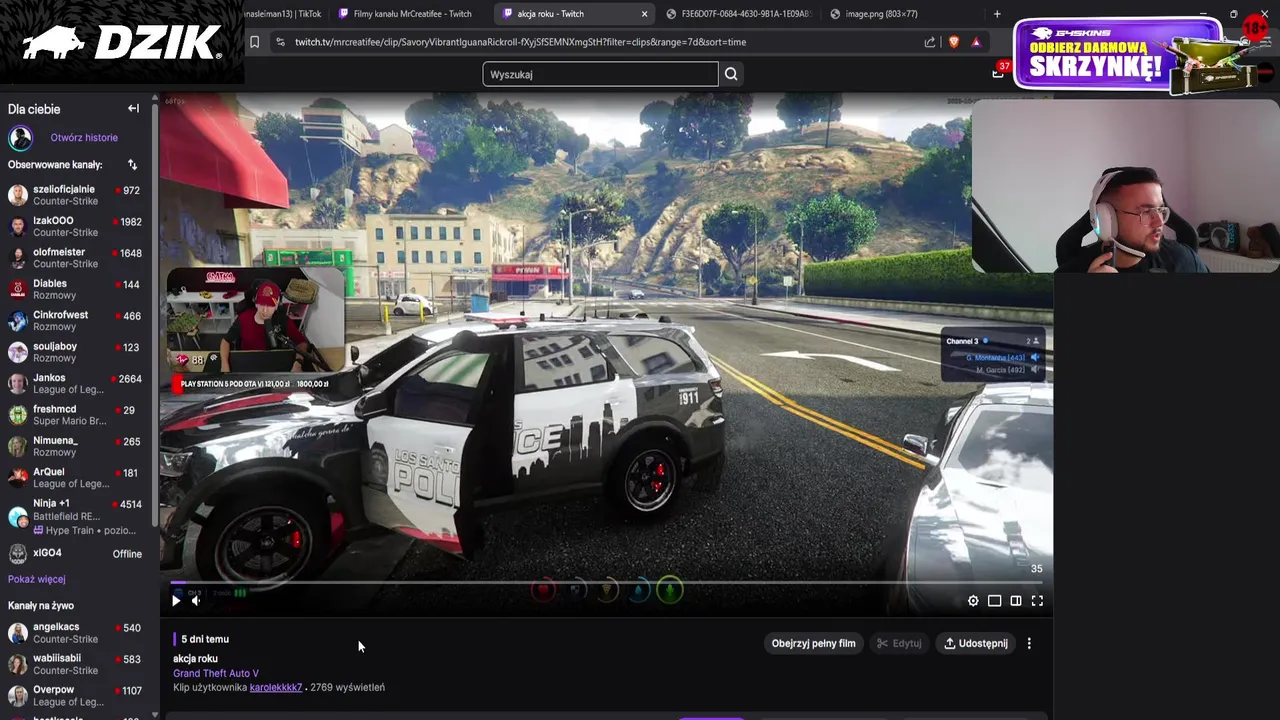The height and width of the screenshot is (720, 1280).
Task: Open Jankos channel in sidebar
Action: click(76, 384)
